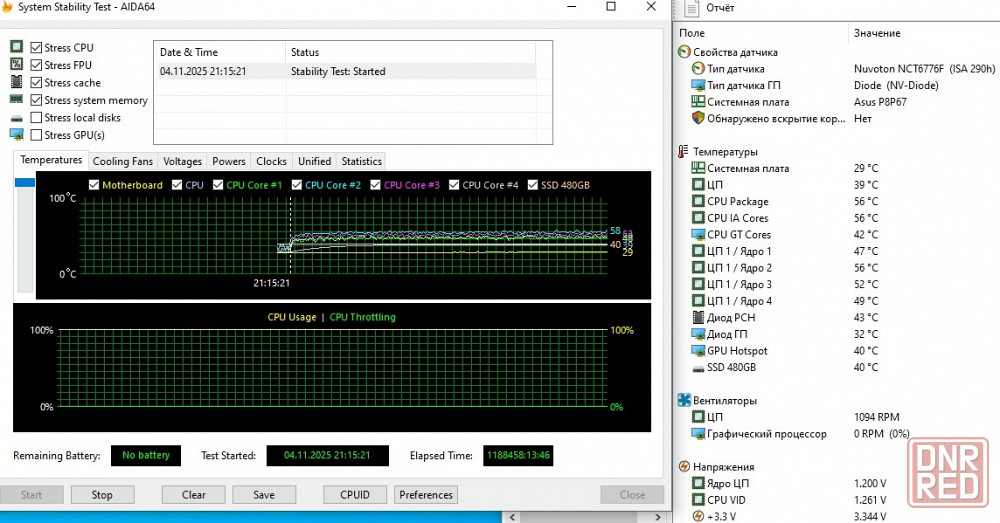Screen dimensions: 1000x523
Task: Click the Системная плата board icon under sensor properties
Action: point(698,101)
